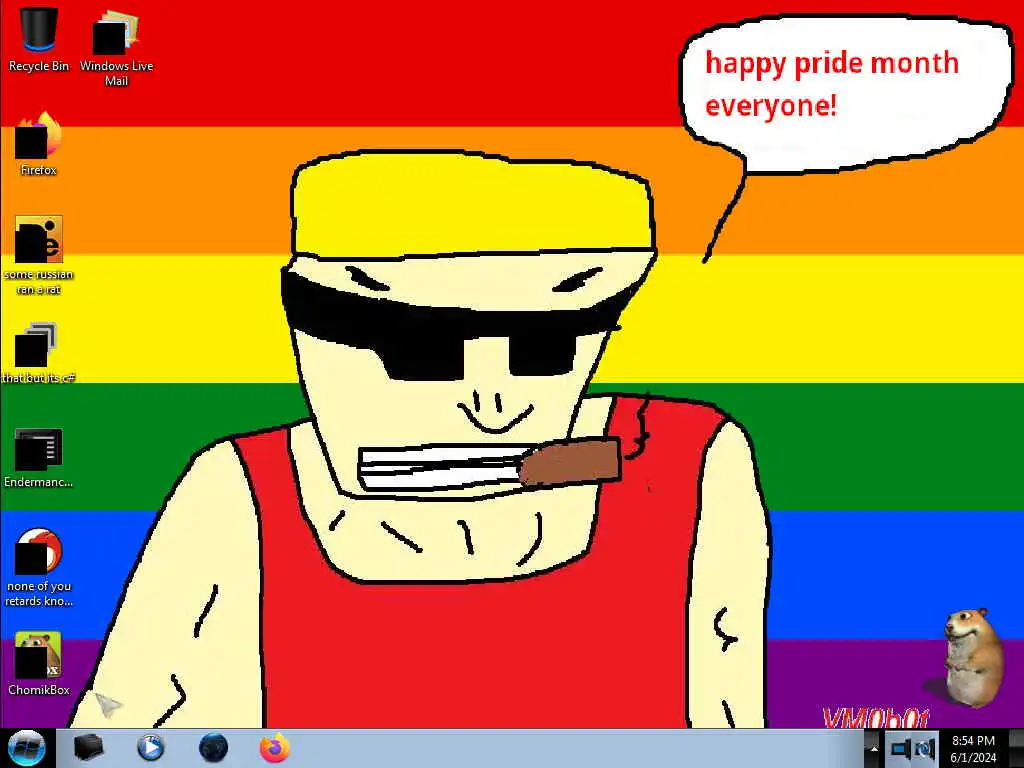
Task: Select the 'none of you' desktop shortcut
Action: 39,567
